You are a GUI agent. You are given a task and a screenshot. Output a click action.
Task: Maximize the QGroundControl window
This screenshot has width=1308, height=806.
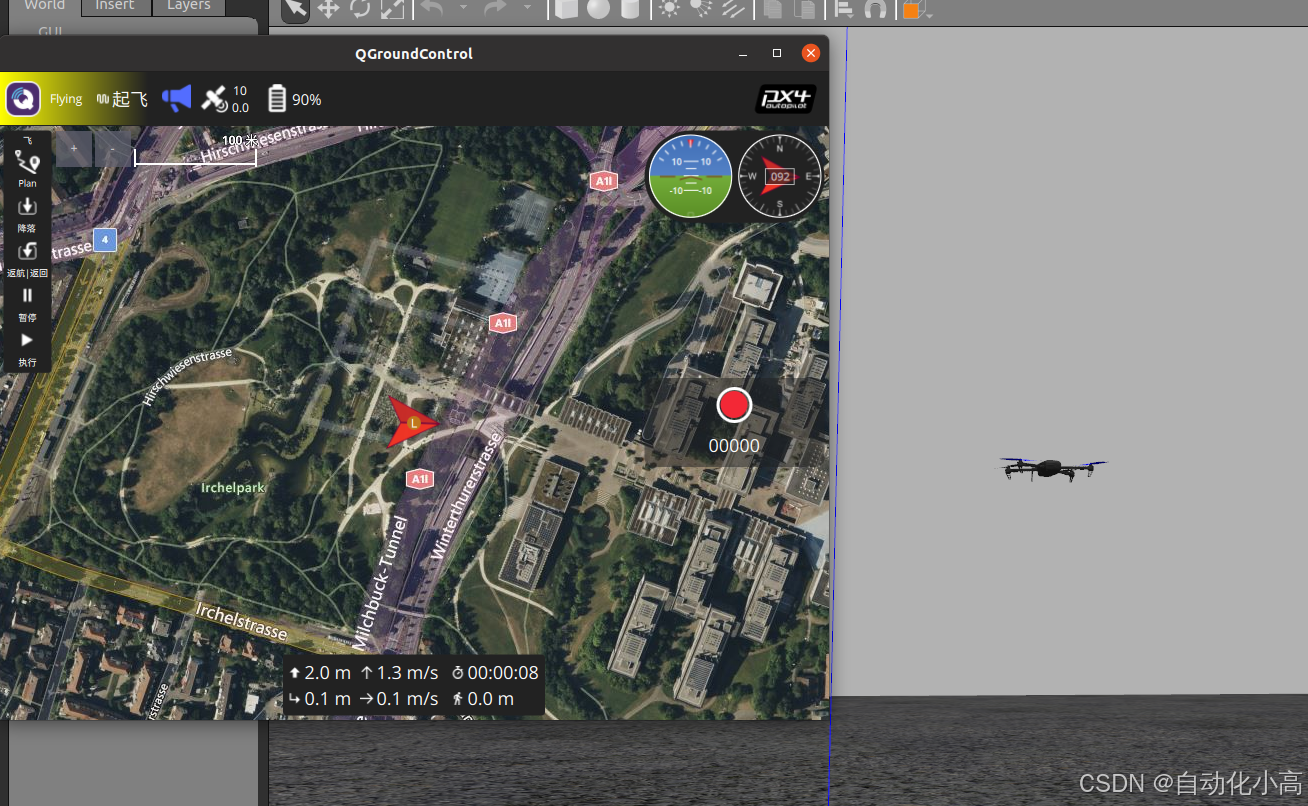[777, 53]
